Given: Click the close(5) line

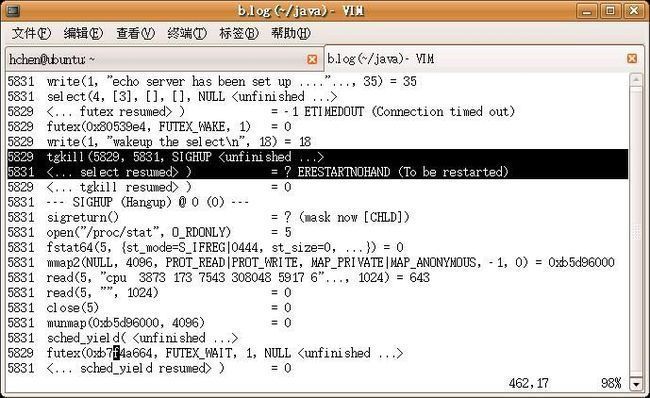Looking at the screenshot, I should pyautogui.click(x=150, y=308).
